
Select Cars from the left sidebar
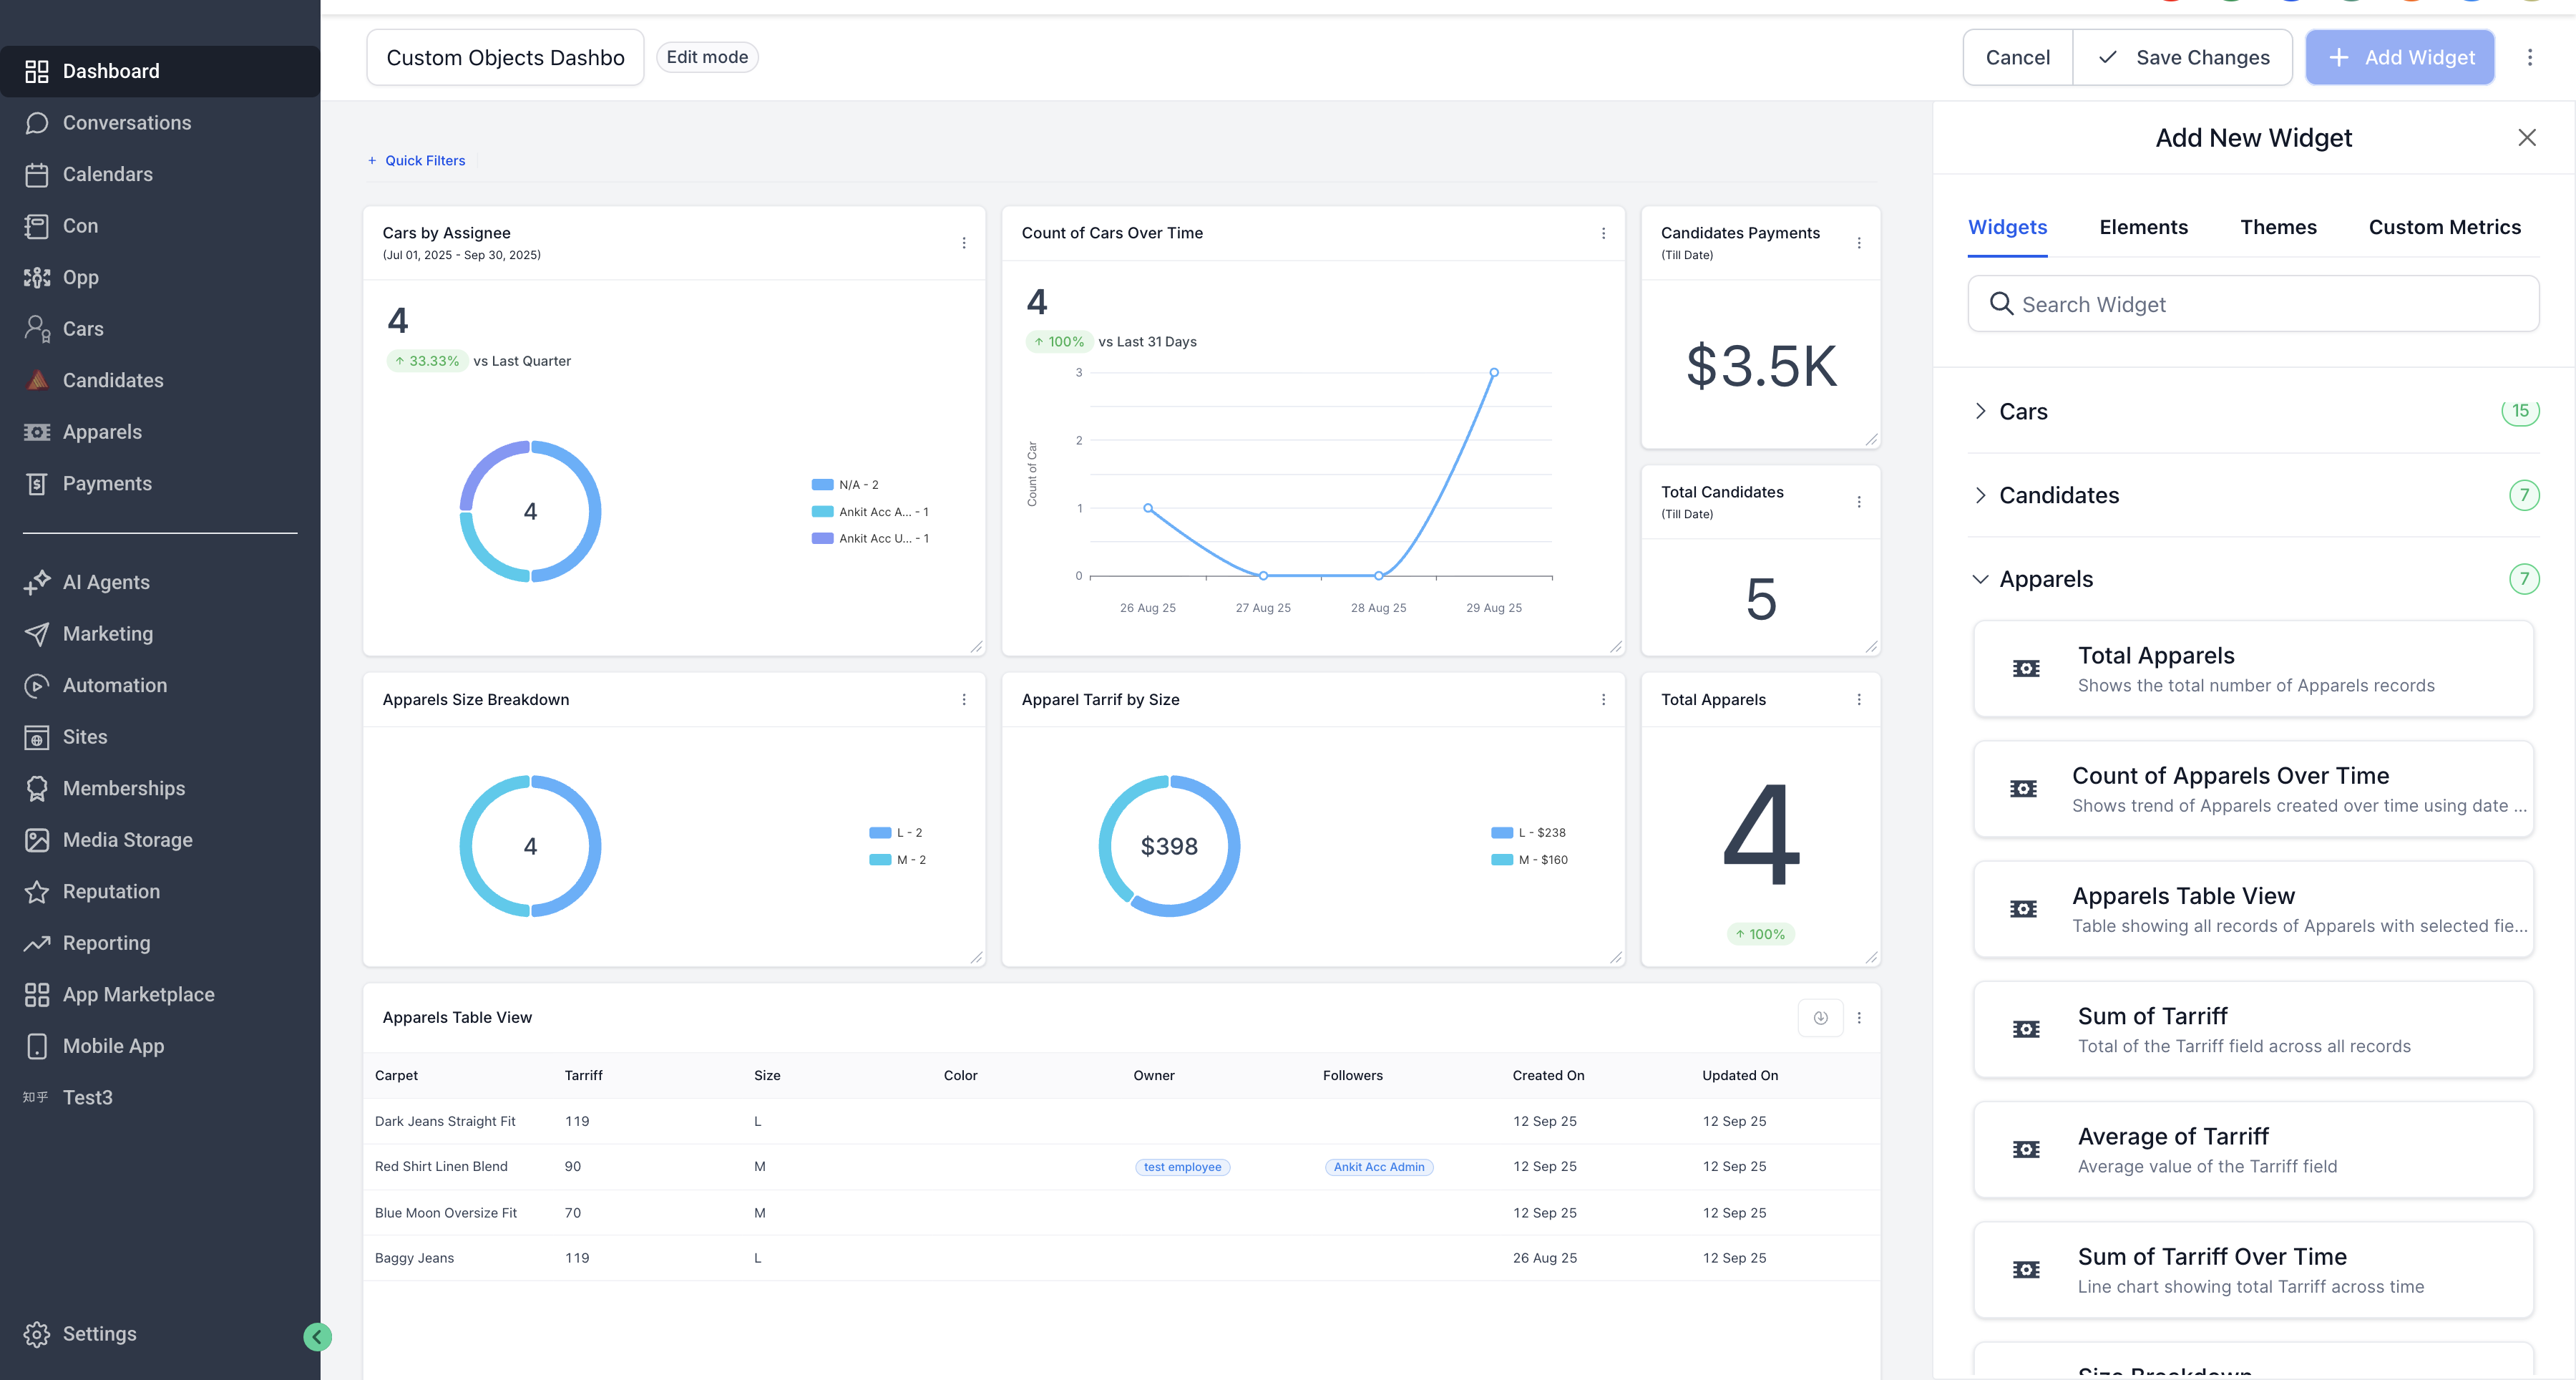(83, 328)
